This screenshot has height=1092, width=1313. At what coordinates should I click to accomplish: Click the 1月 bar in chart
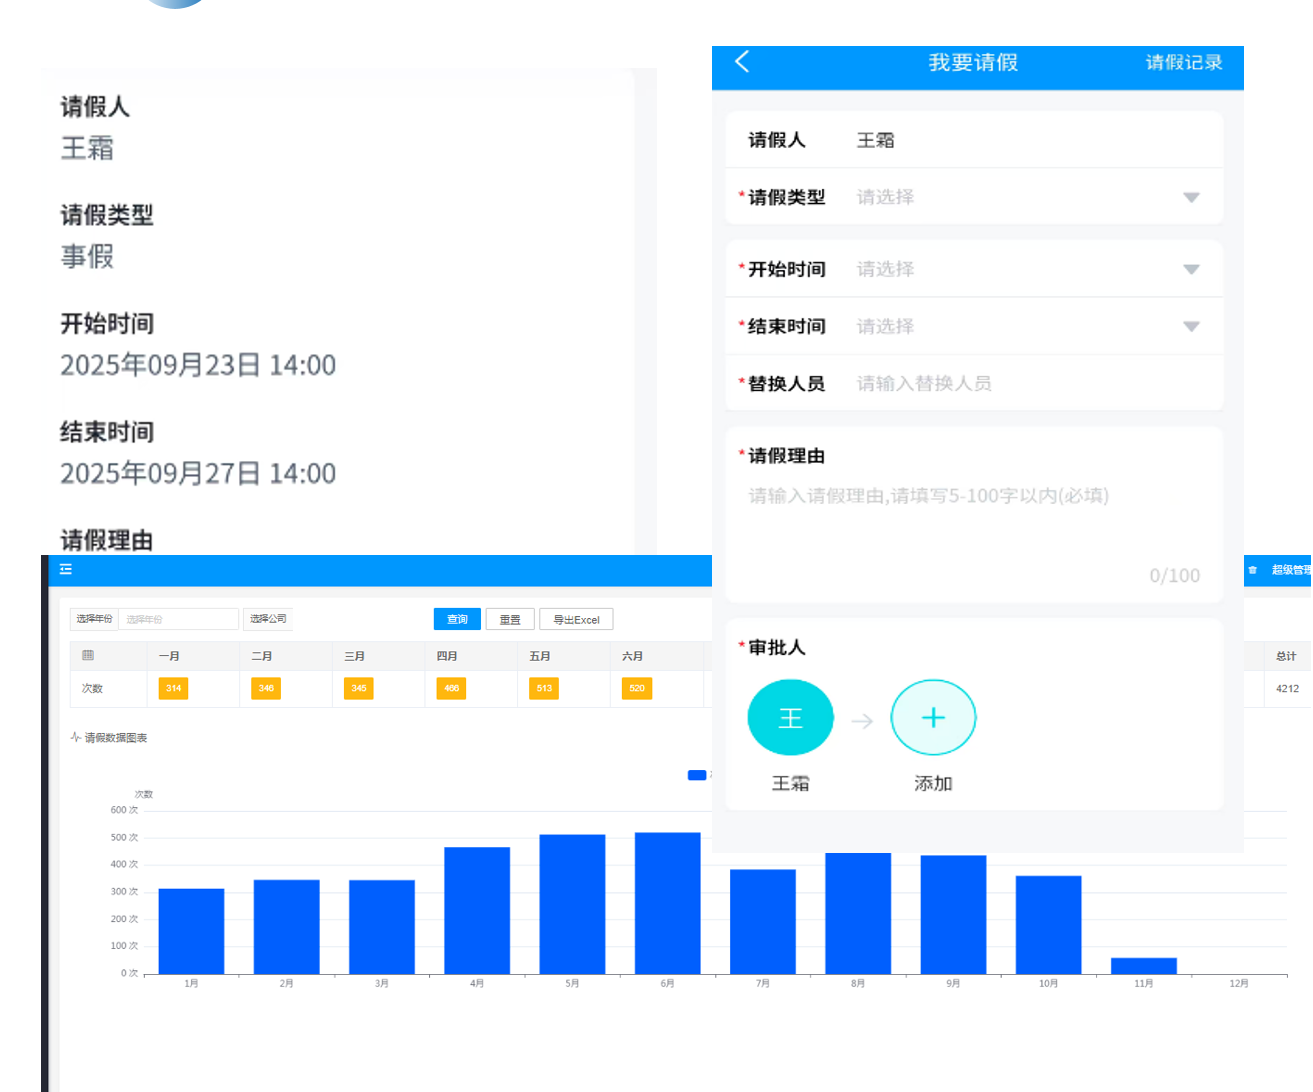[x=191, y=931]
